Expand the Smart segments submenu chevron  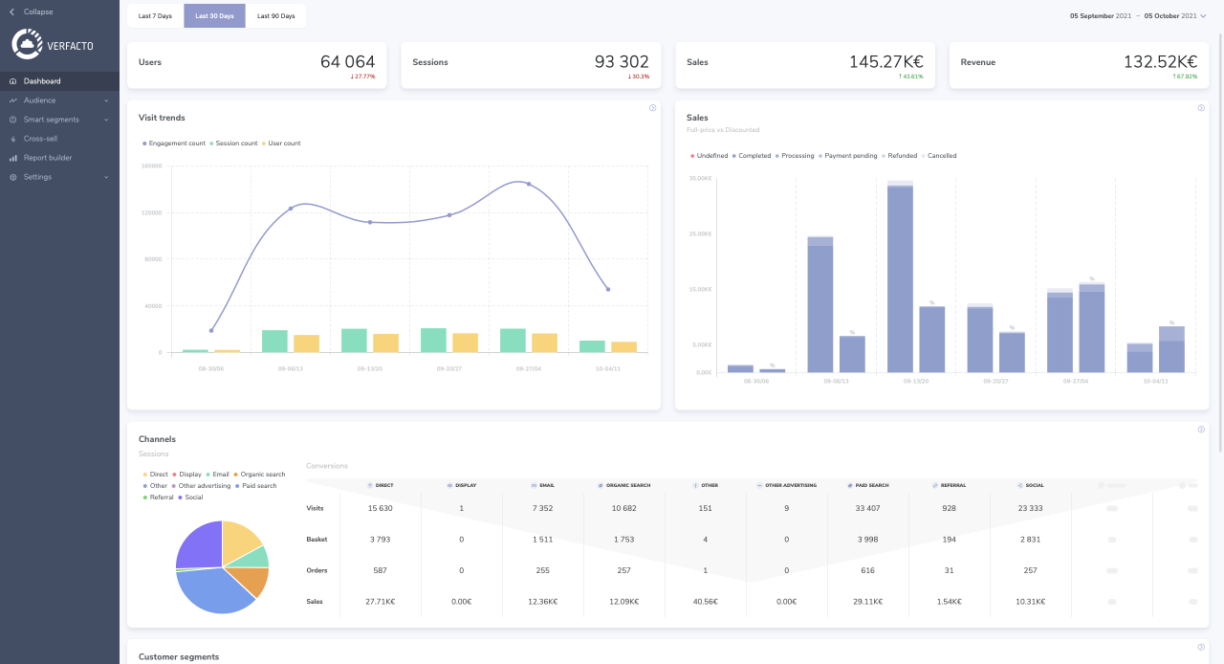[106, 120]
